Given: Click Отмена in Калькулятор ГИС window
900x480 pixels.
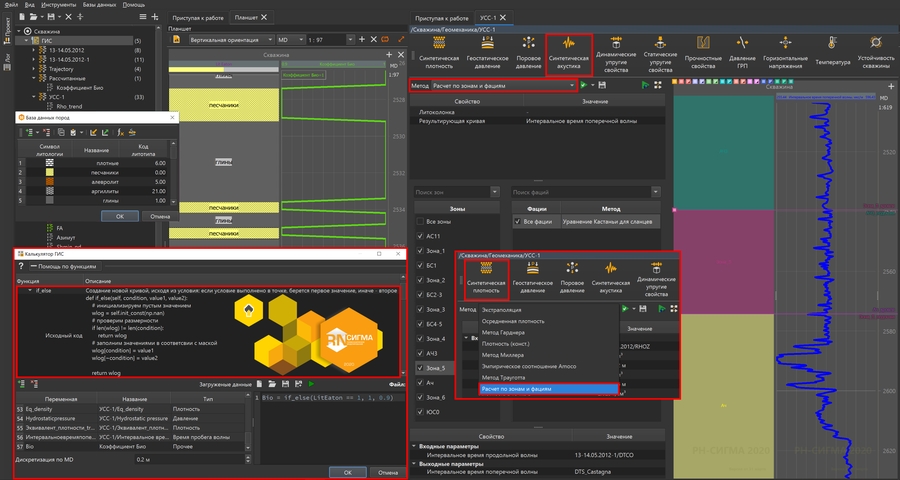Looking at the screenshot, I should [x=386, y=472].
